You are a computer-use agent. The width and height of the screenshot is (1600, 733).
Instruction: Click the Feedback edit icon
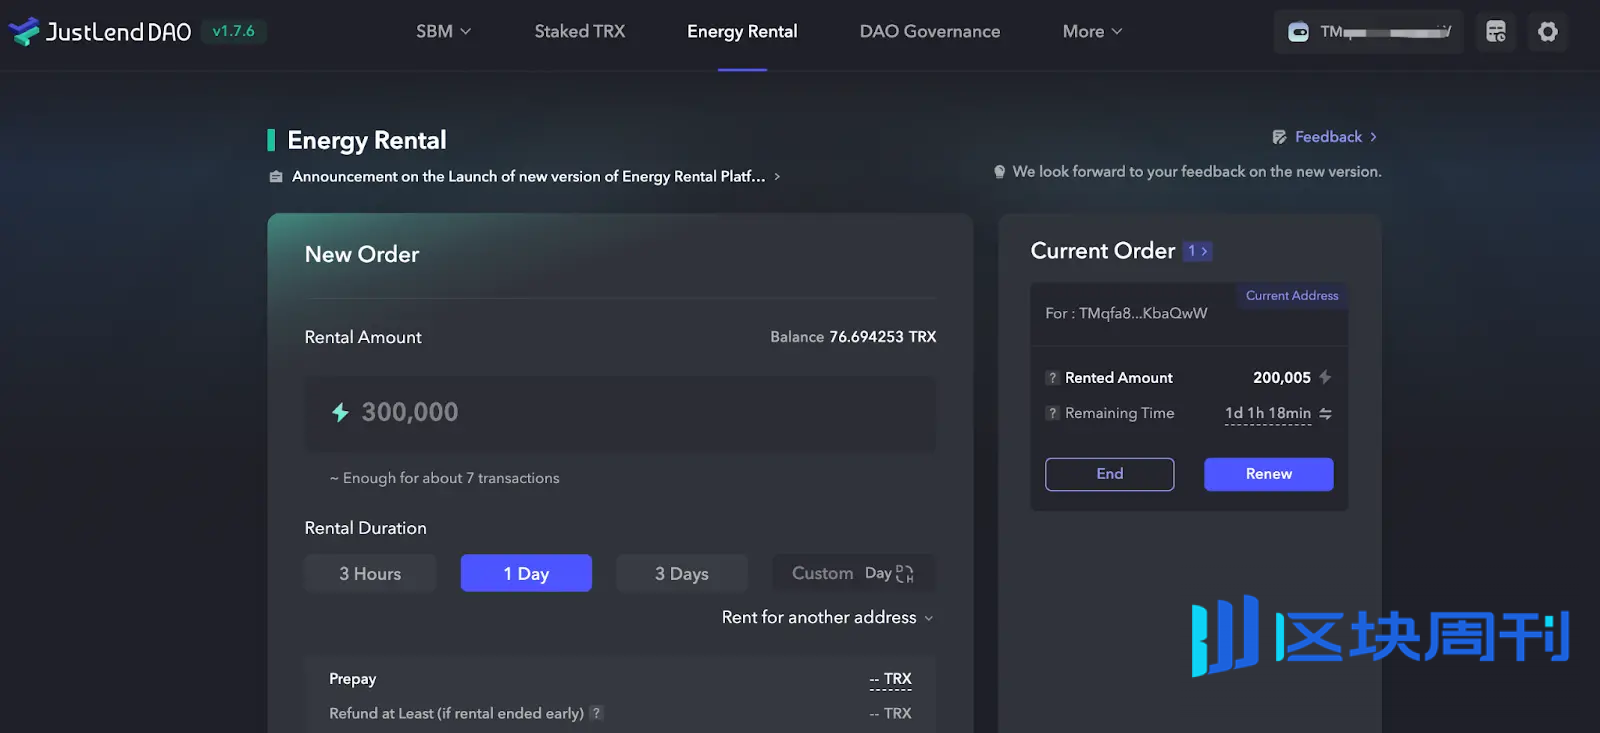coord(1279,137)
